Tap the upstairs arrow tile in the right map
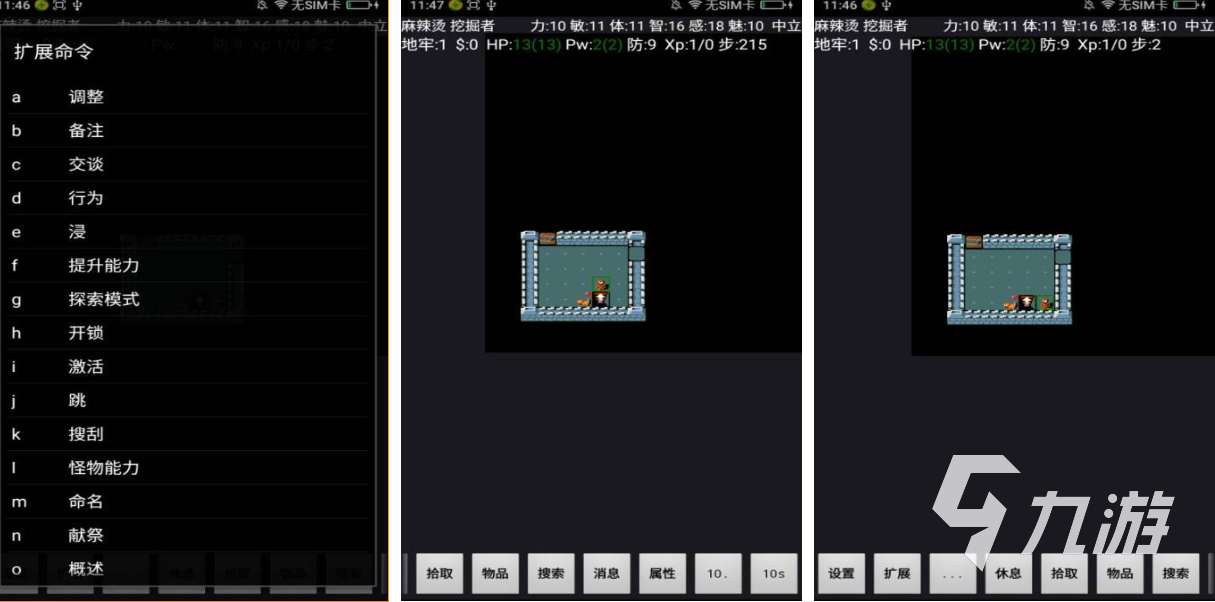The height and width of the screenshot is (602, 1215). 1027,301
